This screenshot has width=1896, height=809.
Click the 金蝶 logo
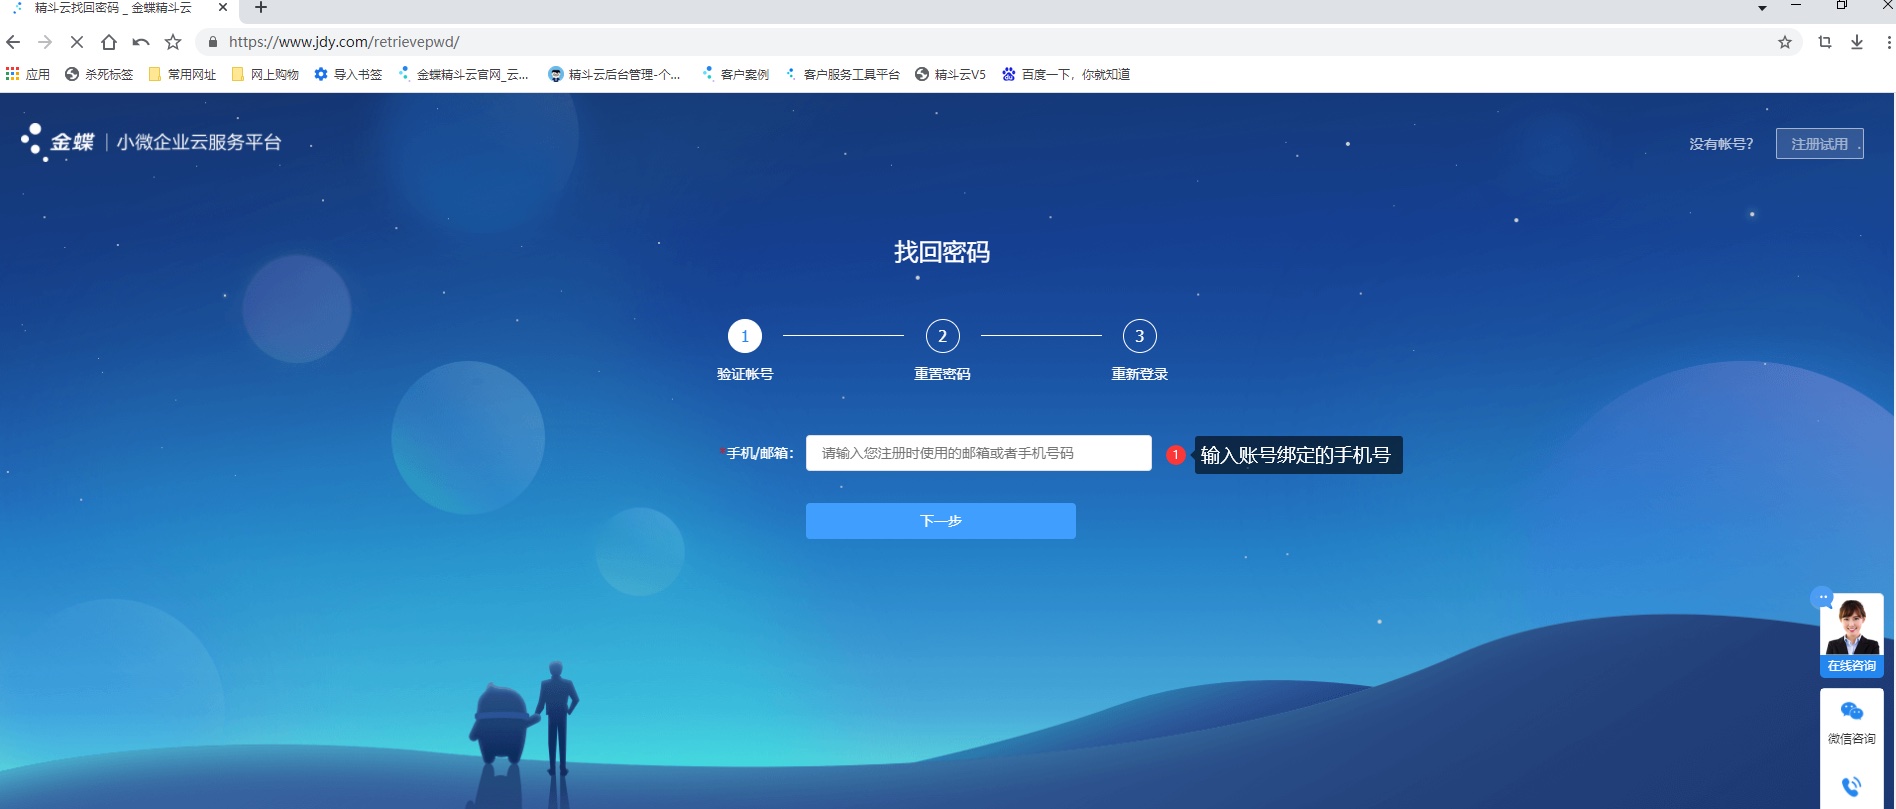58,142
